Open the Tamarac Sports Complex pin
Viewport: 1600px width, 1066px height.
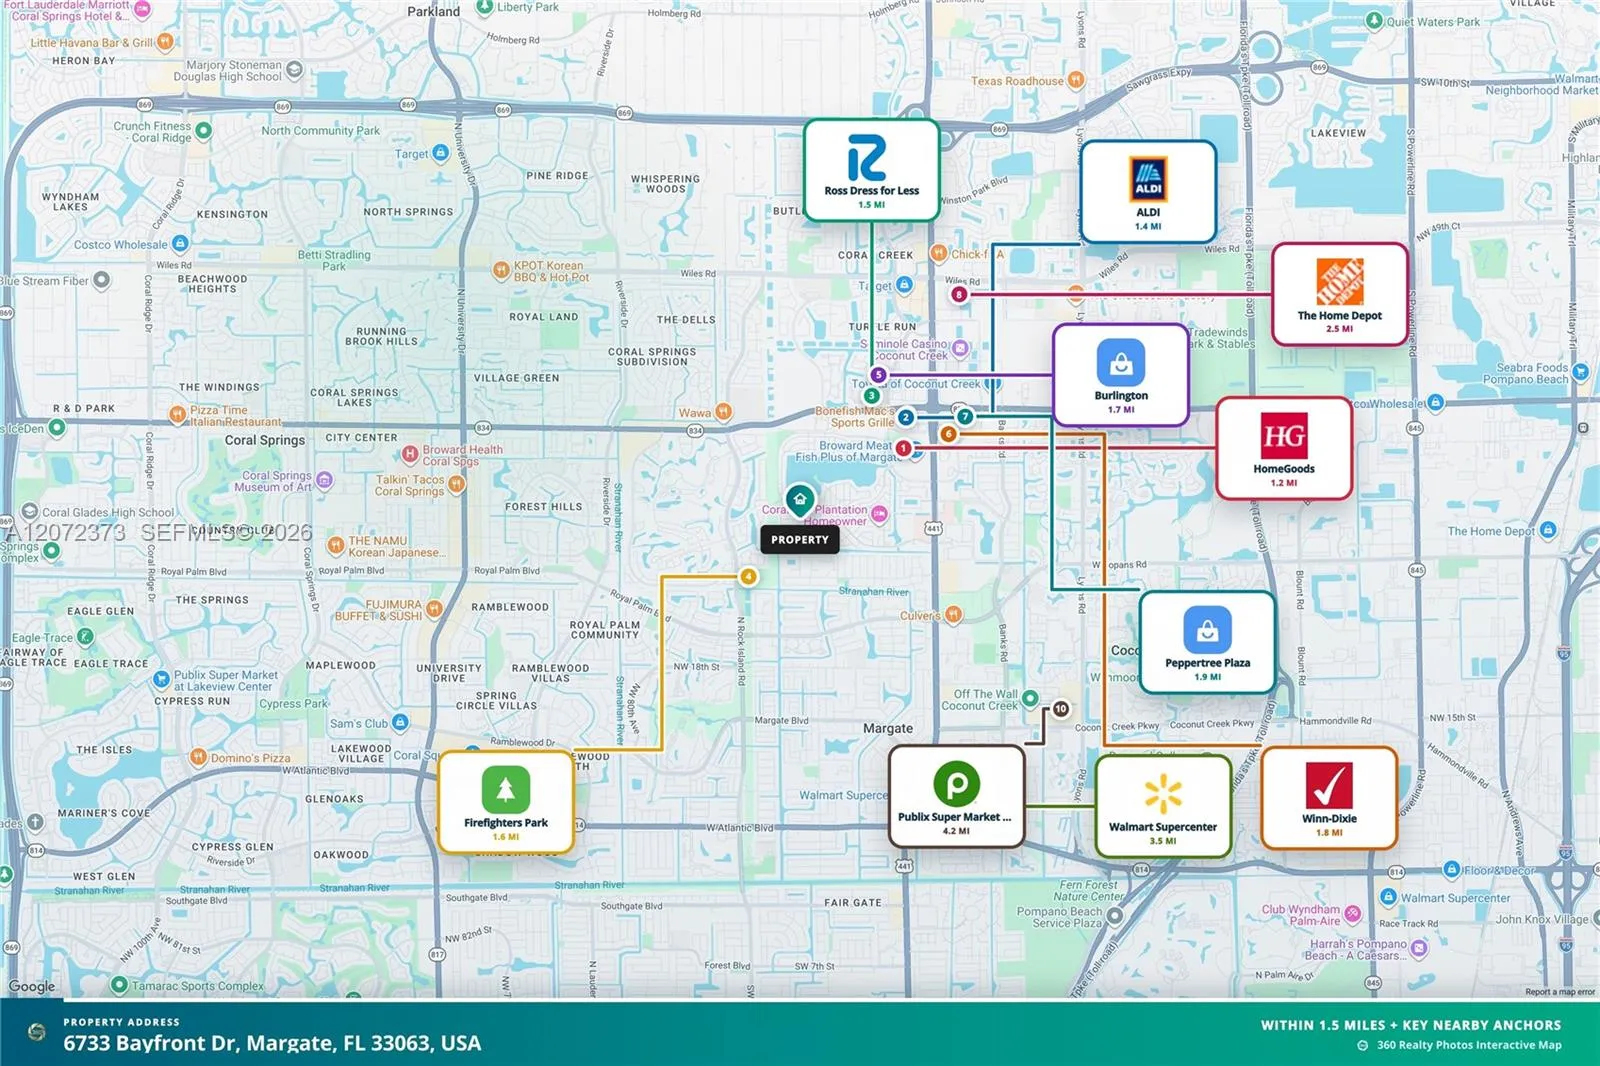click(x=119, y=985)
